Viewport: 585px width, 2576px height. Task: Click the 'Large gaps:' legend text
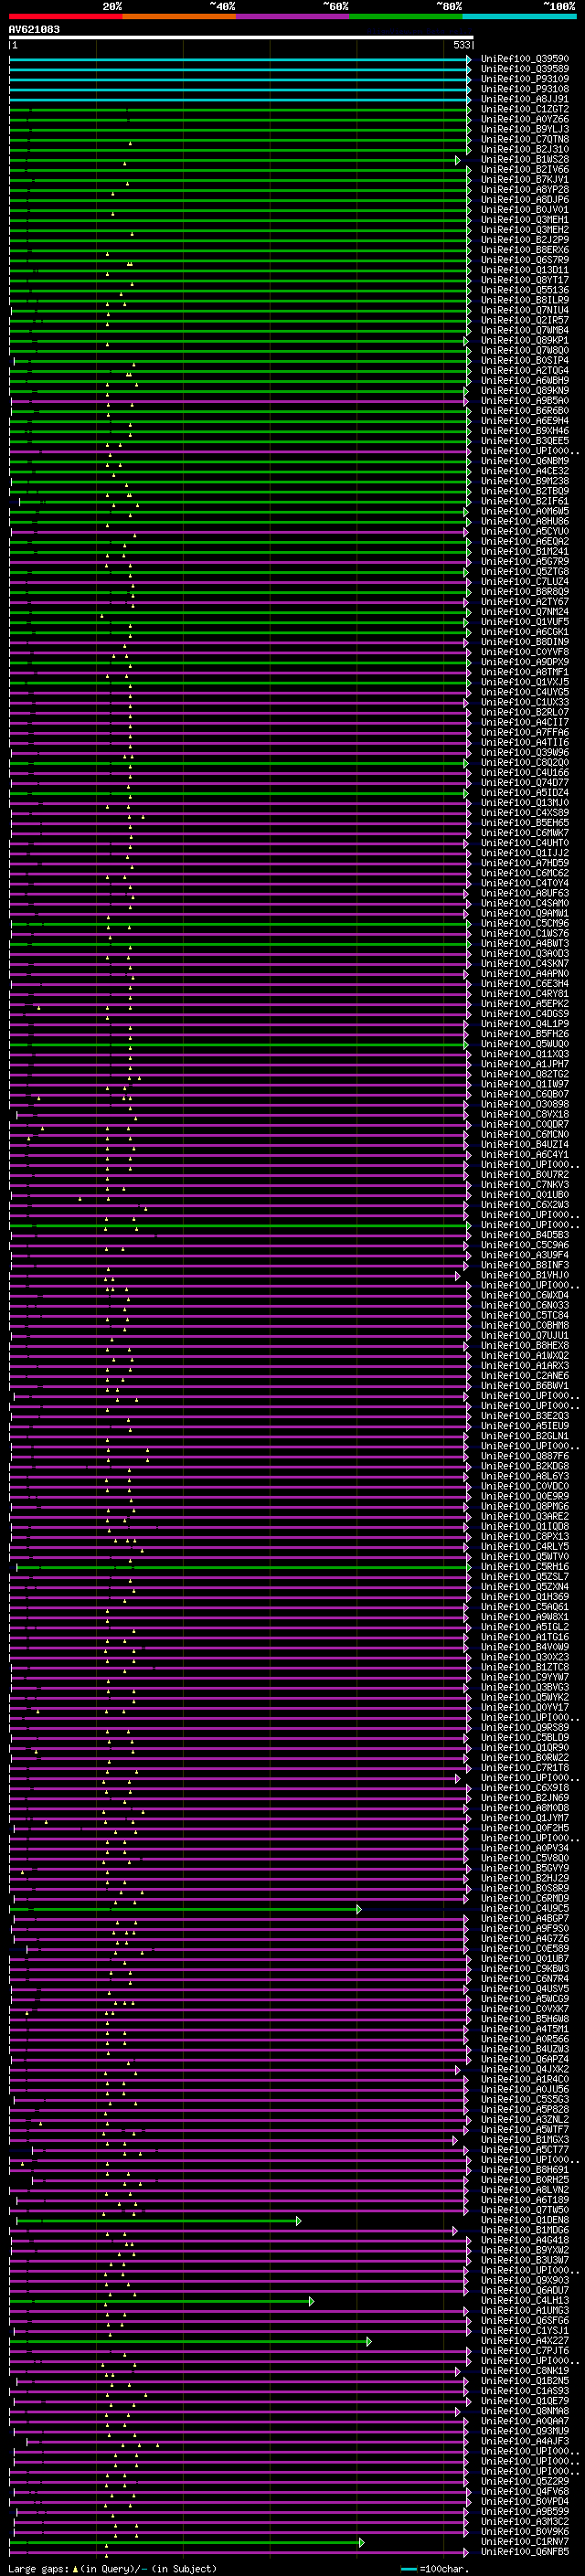[x=39, y=2569]
